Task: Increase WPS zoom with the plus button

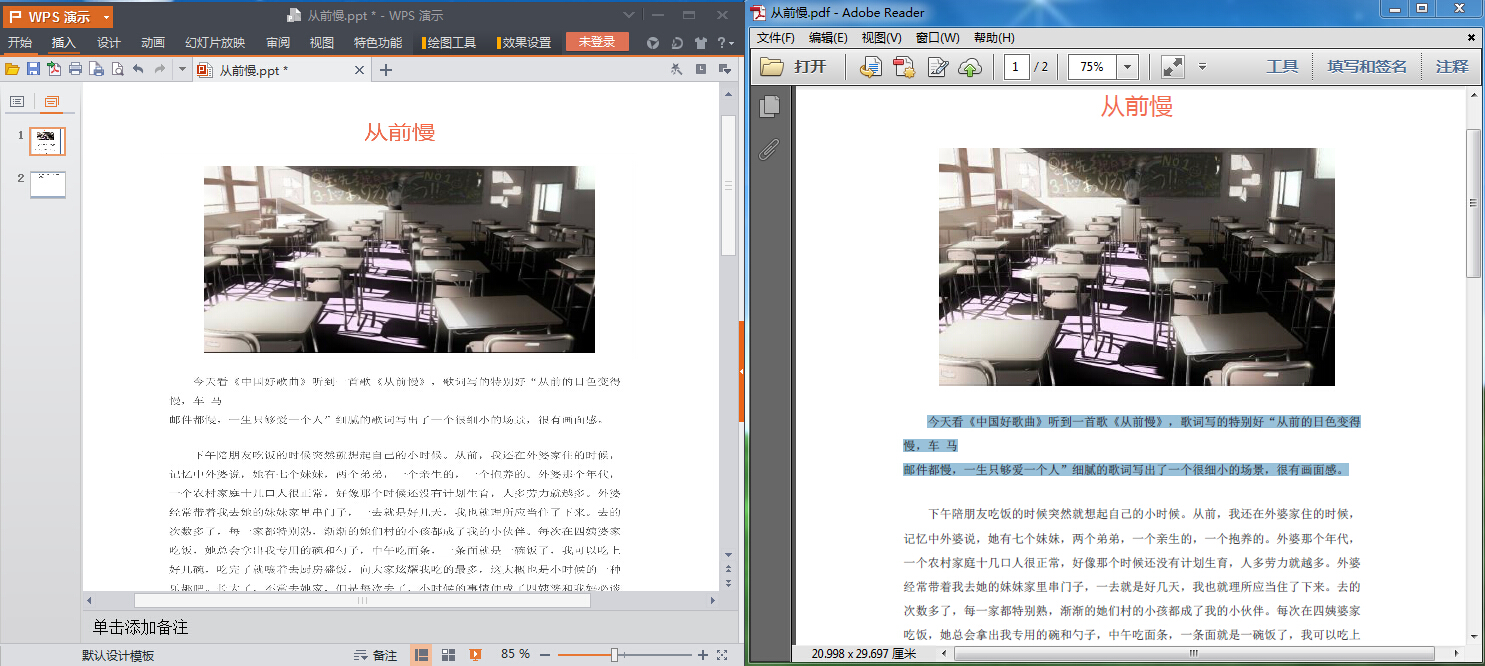Action: point(702,655)
